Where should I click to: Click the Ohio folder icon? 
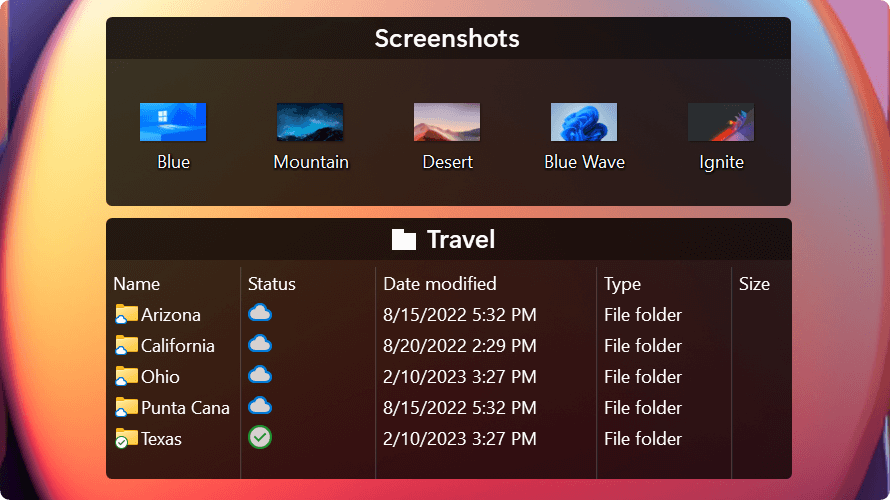coord(126,377)
